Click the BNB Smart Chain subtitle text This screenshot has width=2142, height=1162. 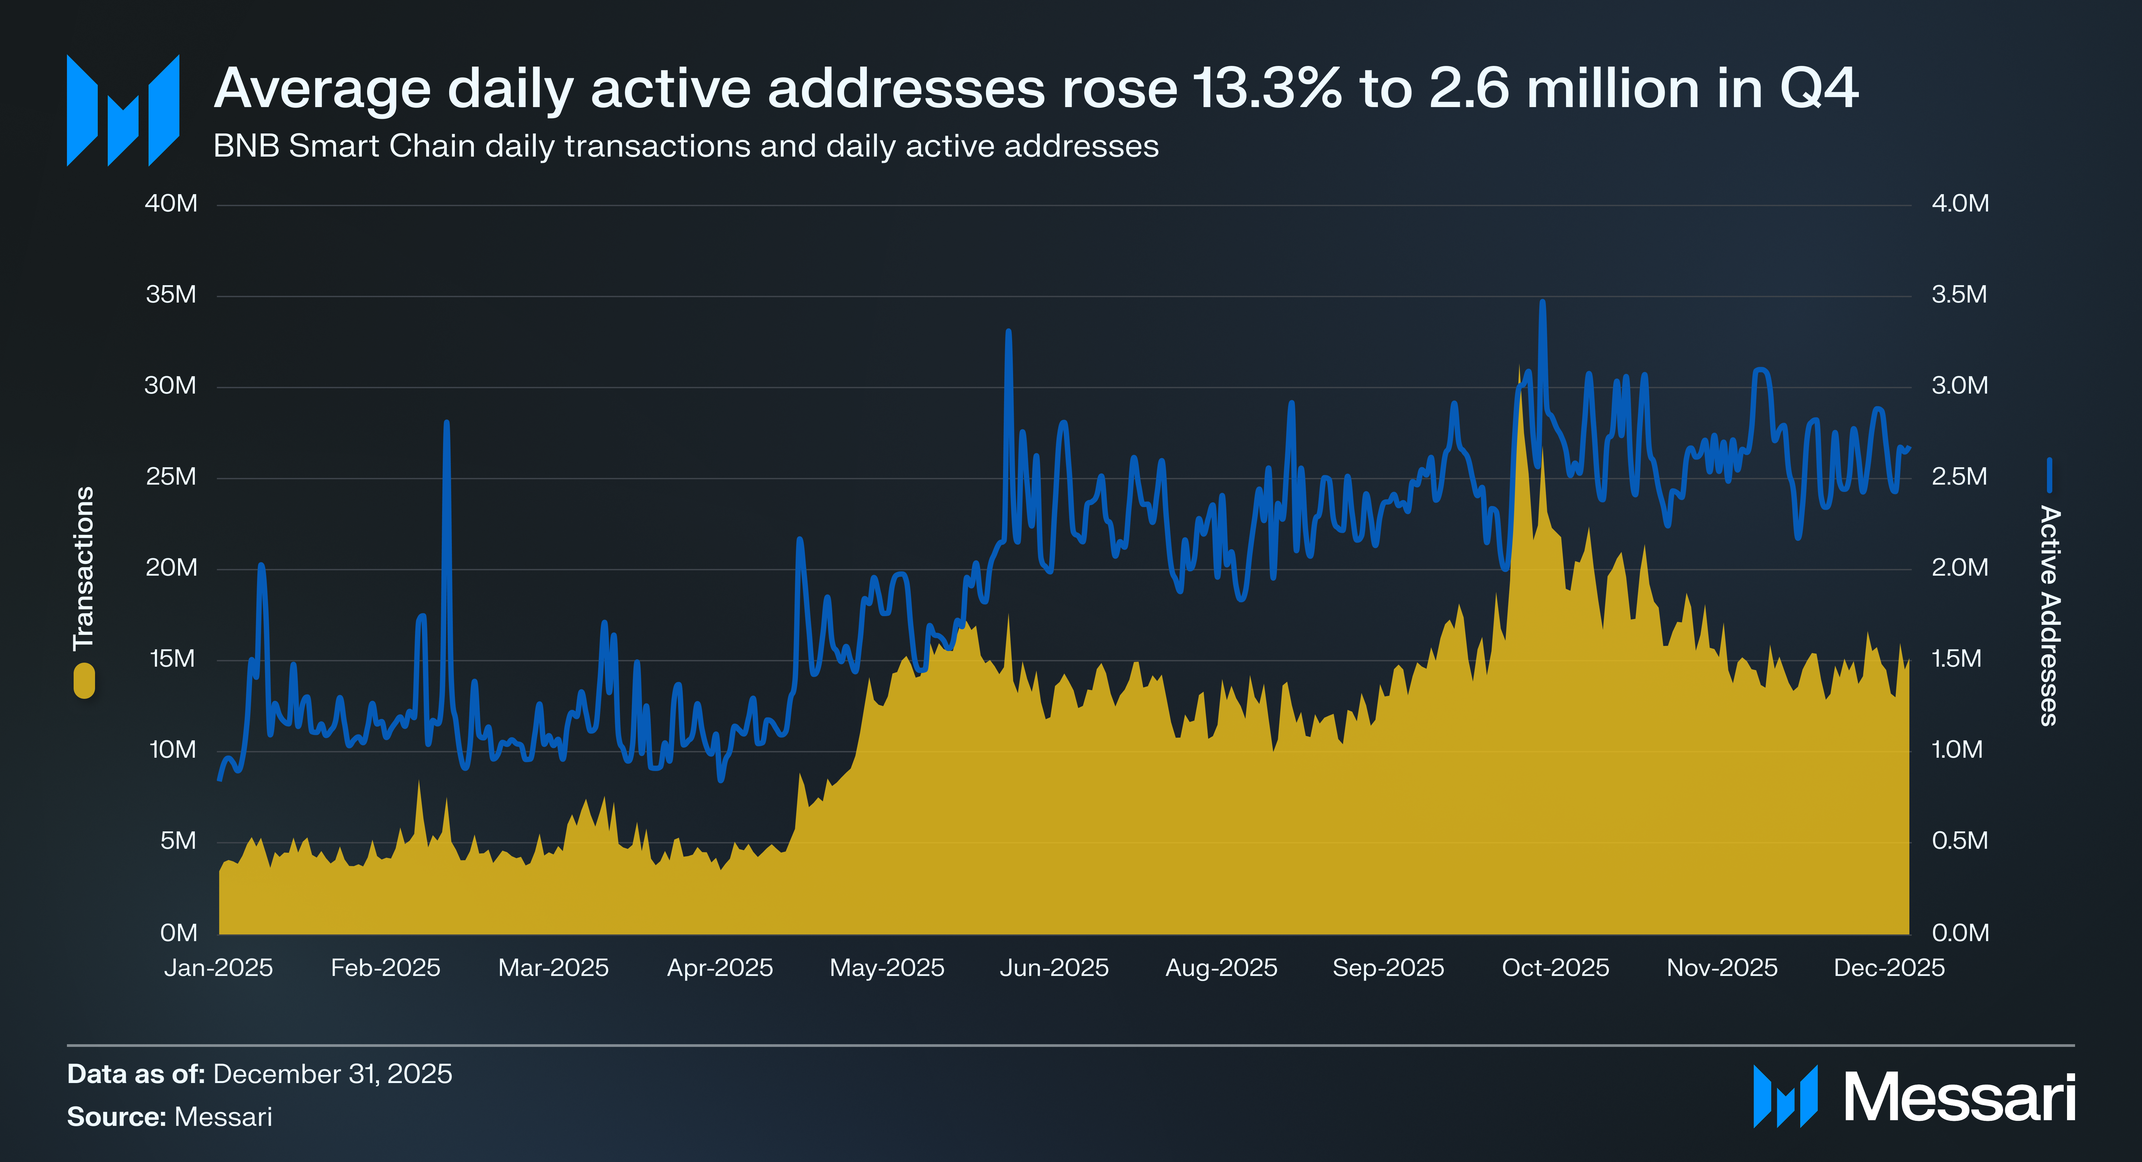[686, 146]
